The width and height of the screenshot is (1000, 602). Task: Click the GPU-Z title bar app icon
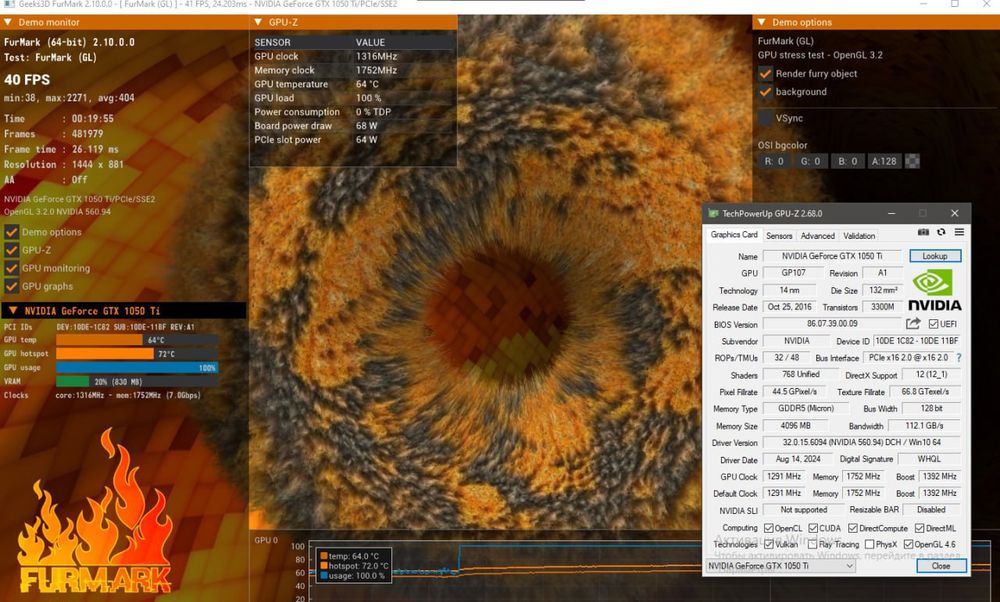712,213
